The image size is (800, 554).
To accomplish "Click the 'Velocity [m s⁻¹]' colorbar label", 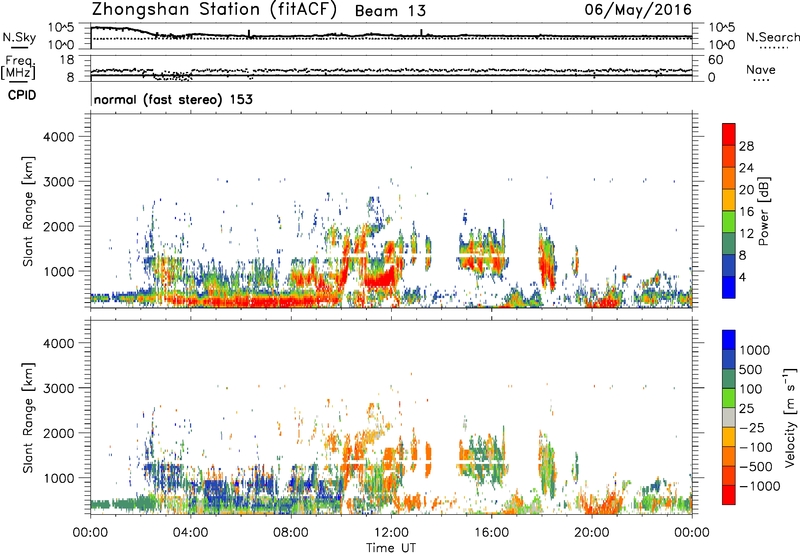I will (x=790, y=417).
